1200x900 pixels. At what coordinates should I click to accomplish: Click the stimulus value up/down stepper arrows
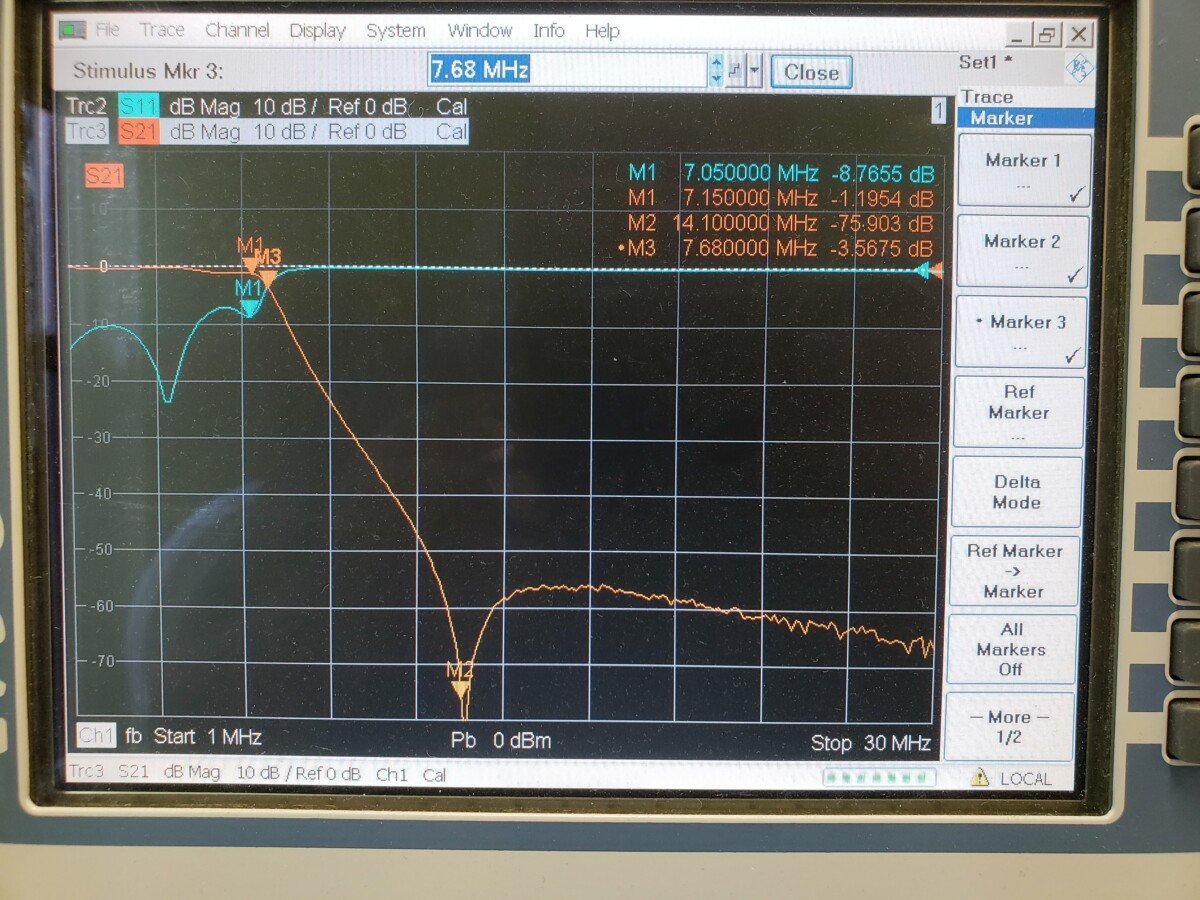coord(716,71)
